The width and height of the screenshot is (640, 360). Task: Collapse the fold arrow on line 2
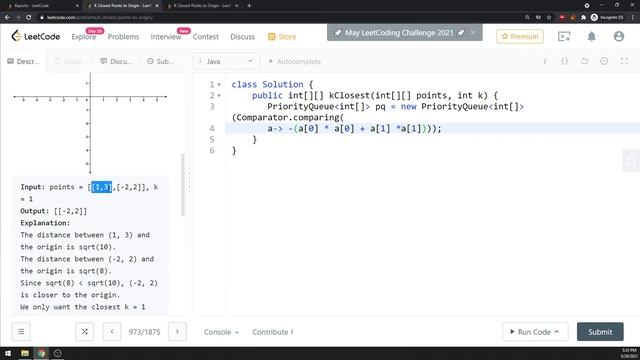point(219,96)
